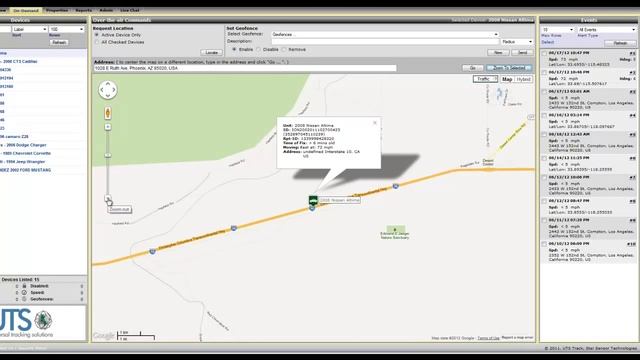The height and width of the screenshot is (360, 640).
Task: Open the All Events alert type dropdown
Action: [x=607, y=30]
